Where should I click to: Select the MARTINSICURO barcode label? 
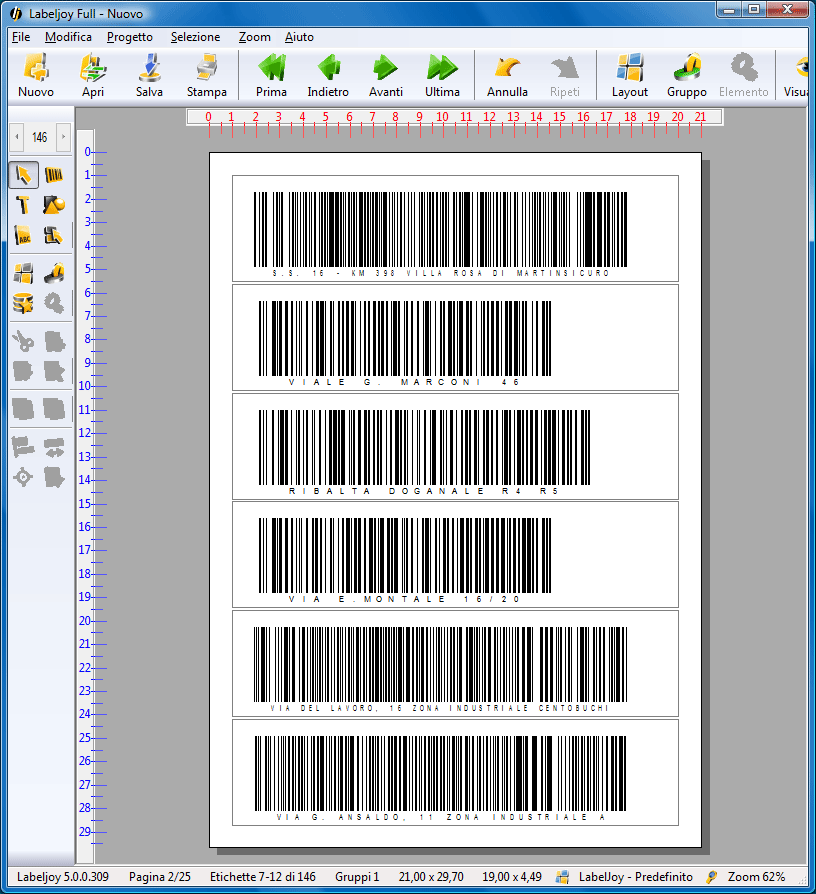click(440, 234)
